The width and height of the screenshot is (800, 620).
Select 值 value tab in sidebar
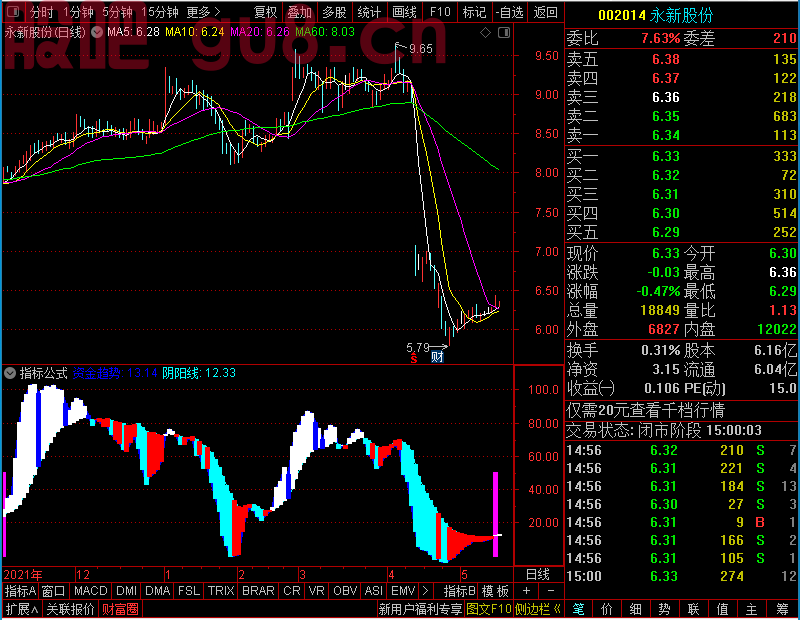(722, 609)
